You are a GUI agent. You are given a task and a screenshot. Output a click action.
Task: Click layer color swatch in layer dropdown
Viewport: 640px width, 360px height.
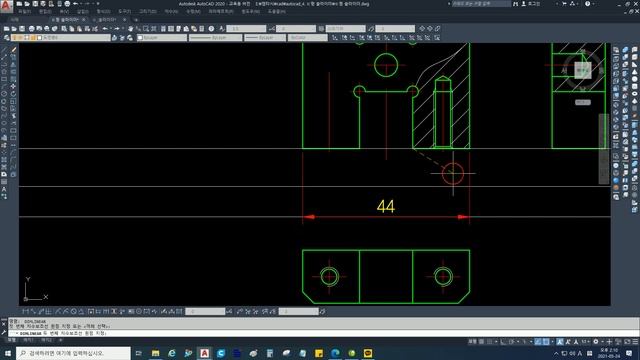point(40,38)
